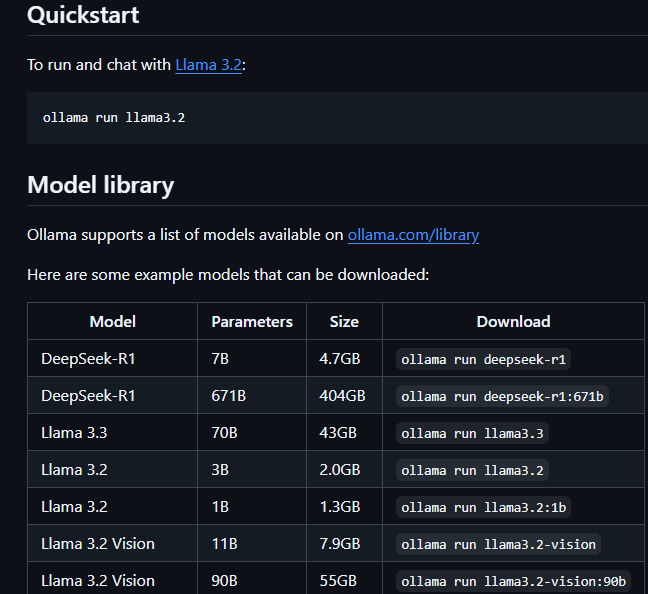Click the Quickstart heading
648x594 pixels.
(83, 16)
